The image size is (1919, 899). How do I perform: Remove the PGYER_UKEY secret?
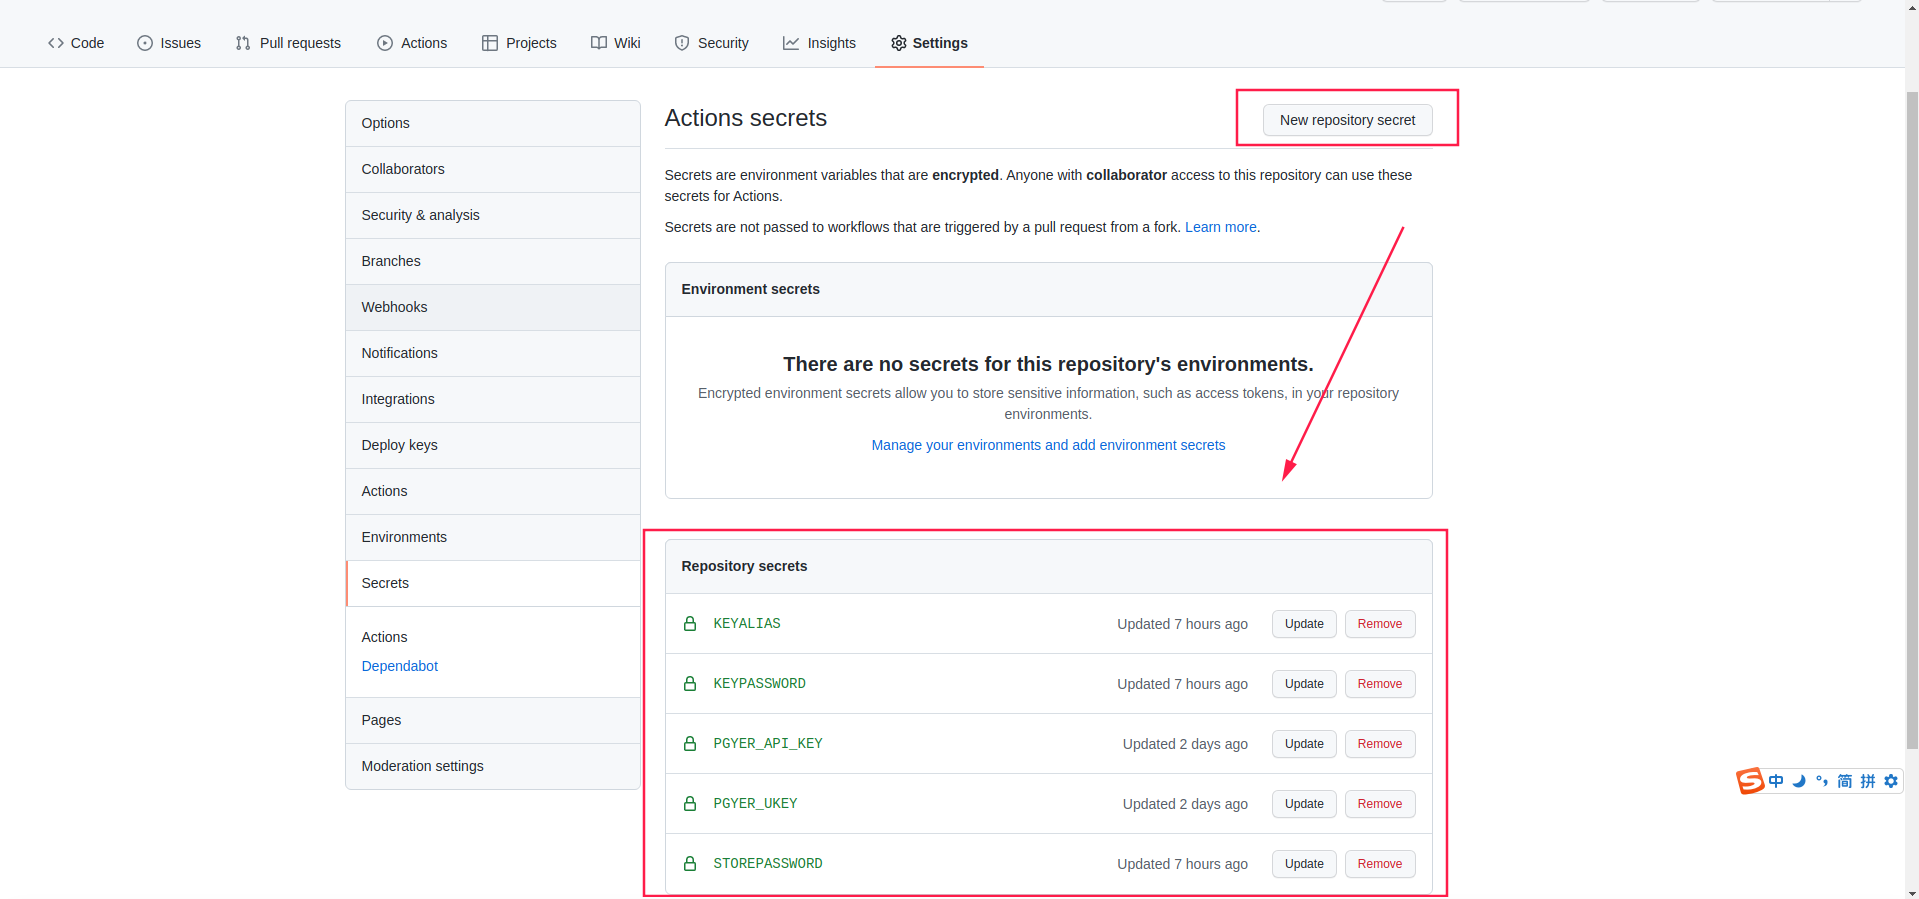coord(1380,804)
